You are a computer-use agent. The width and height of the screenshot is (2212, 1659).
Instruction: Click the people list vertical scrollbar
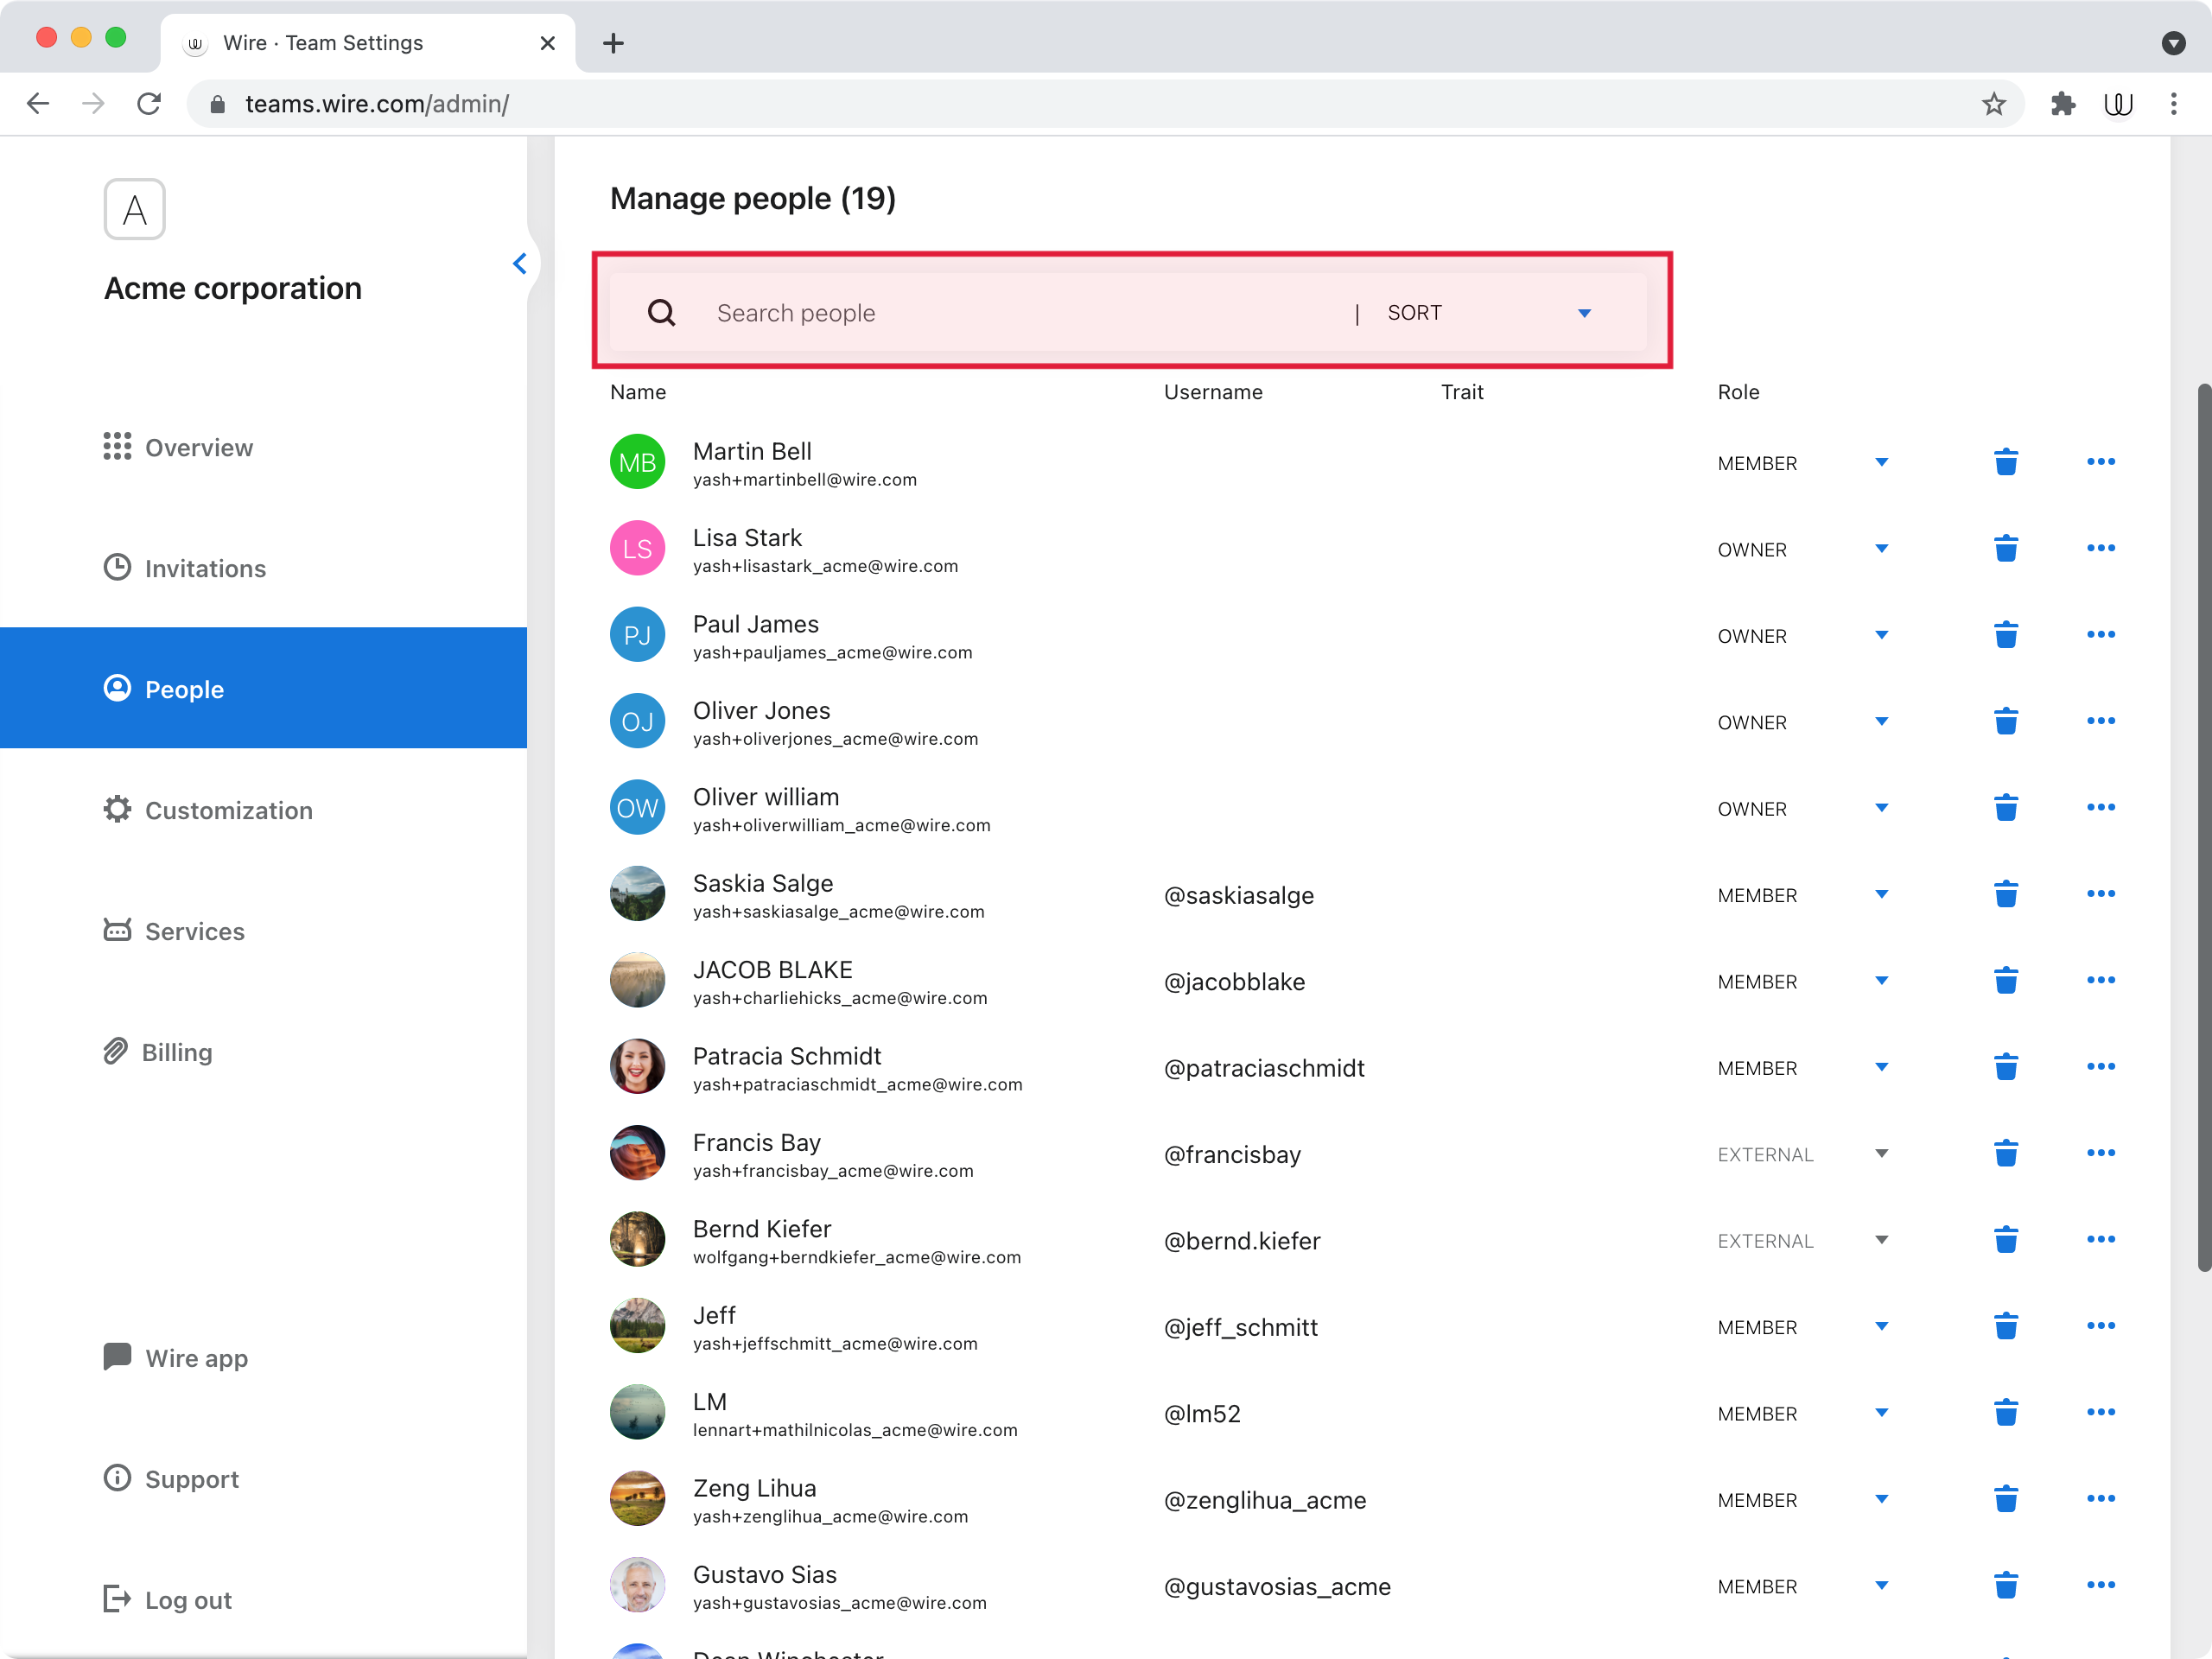pos(2203,826)
